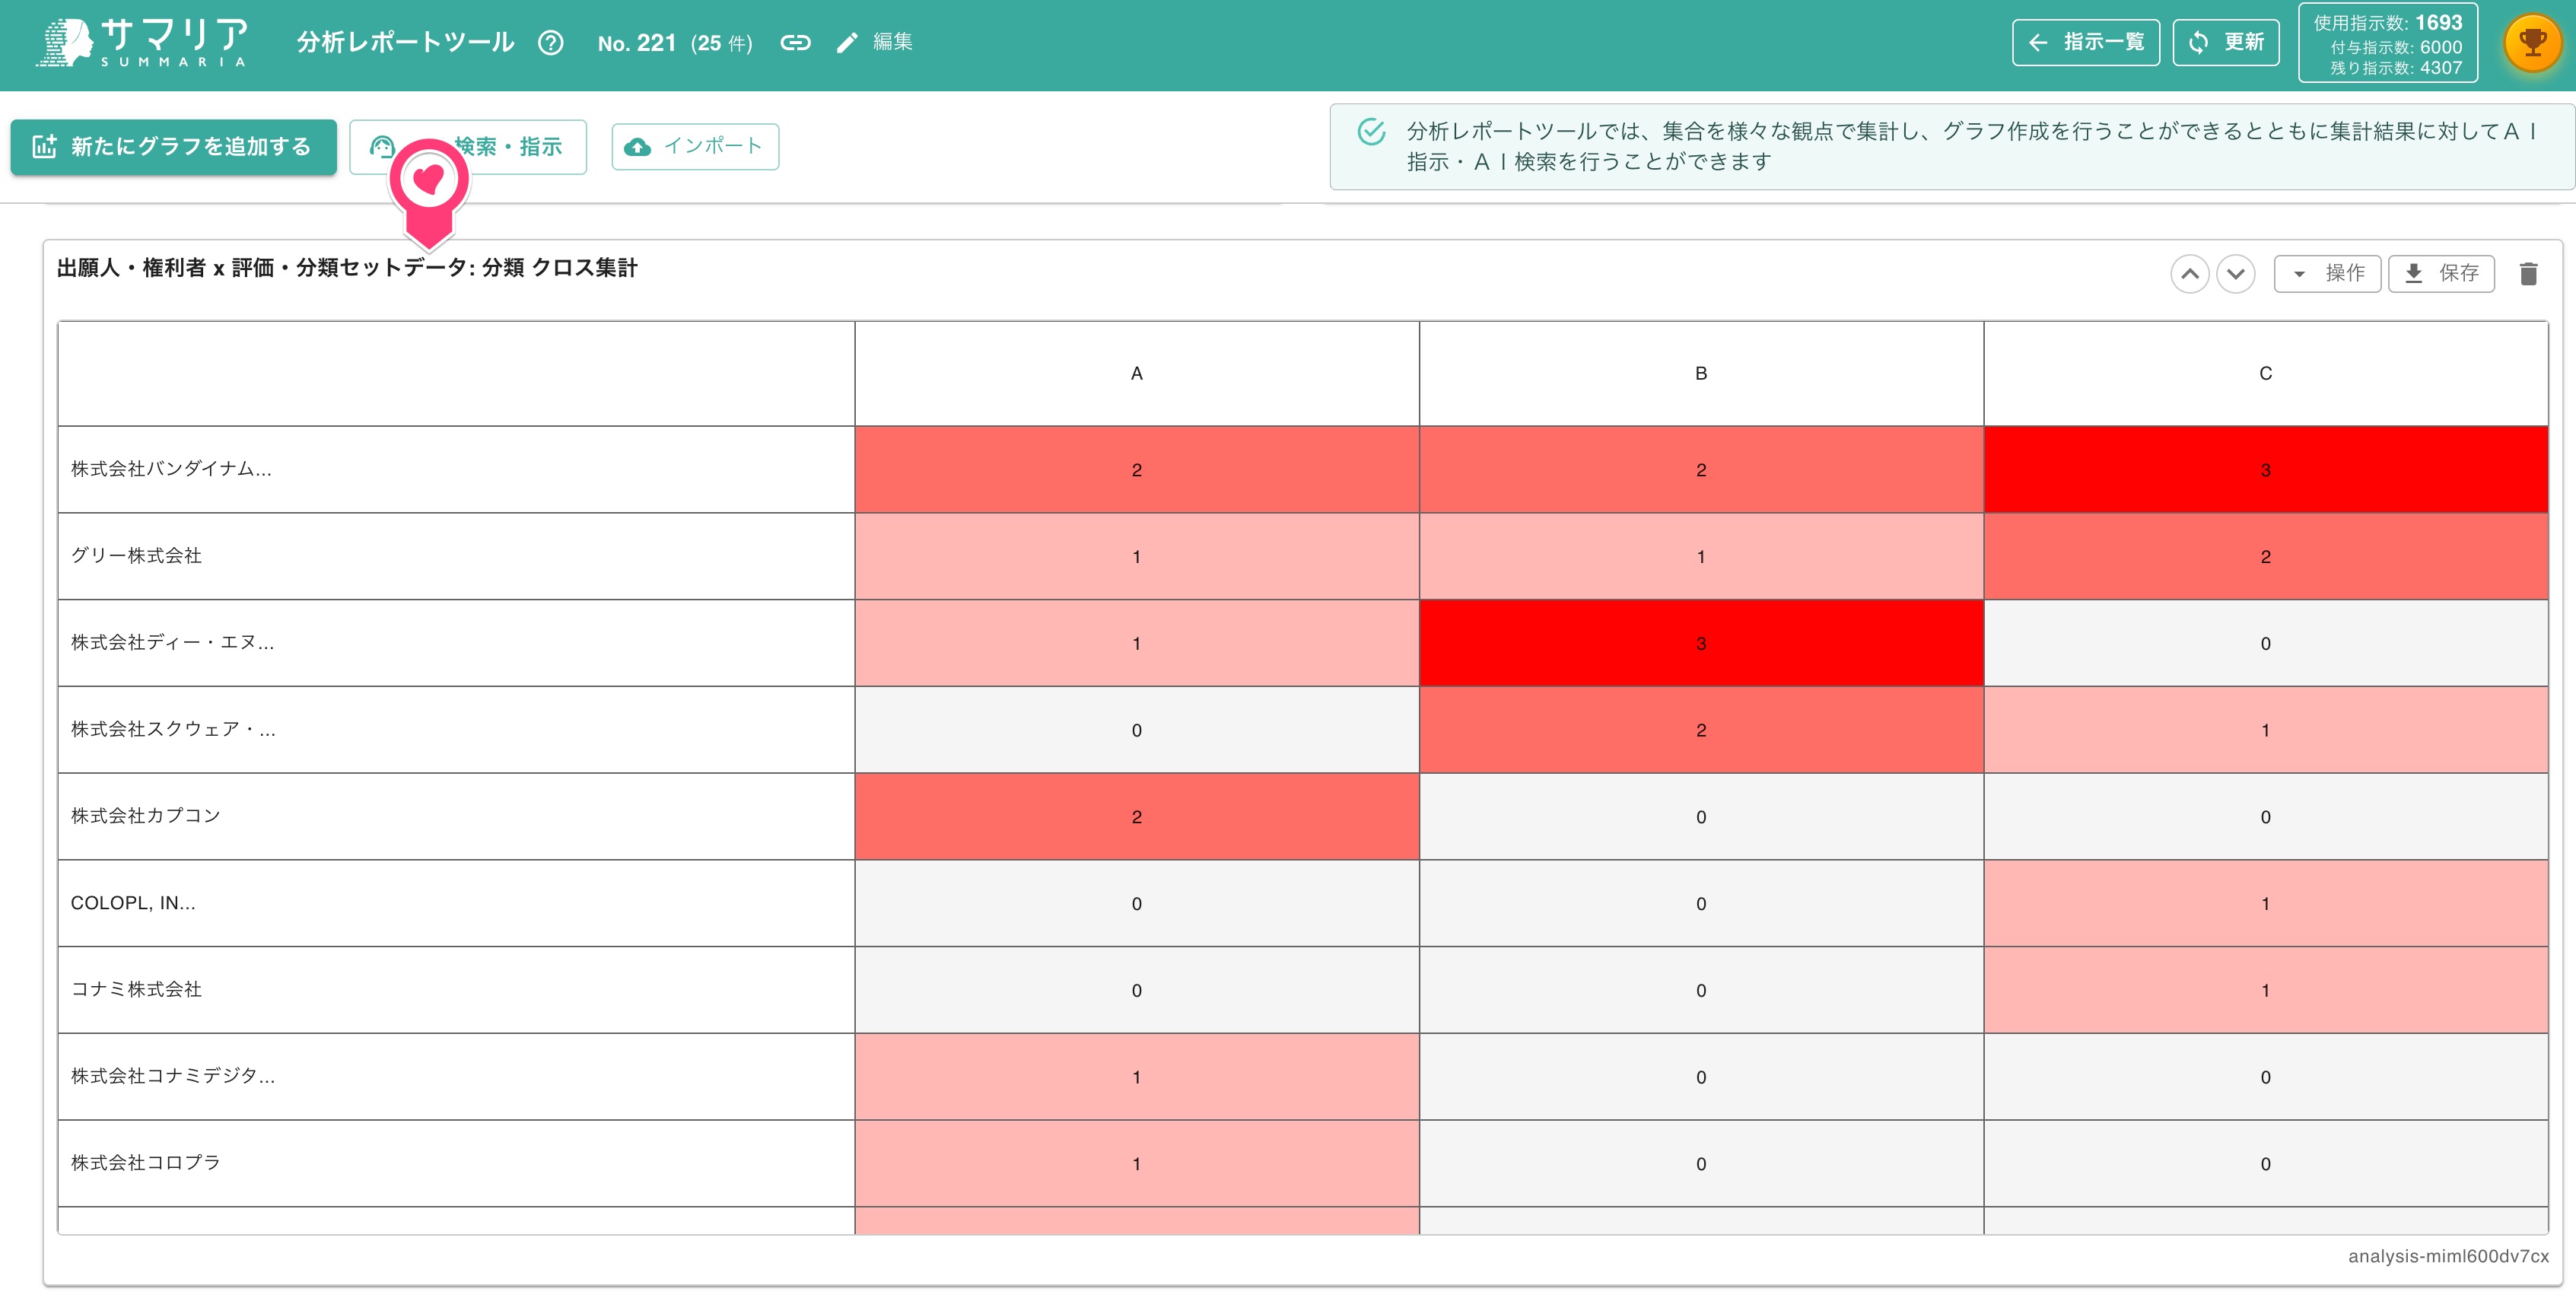This screenshot has height=1295, width=2576.
Task: Click the cross-tab chart title text
Action: (347, 268)
